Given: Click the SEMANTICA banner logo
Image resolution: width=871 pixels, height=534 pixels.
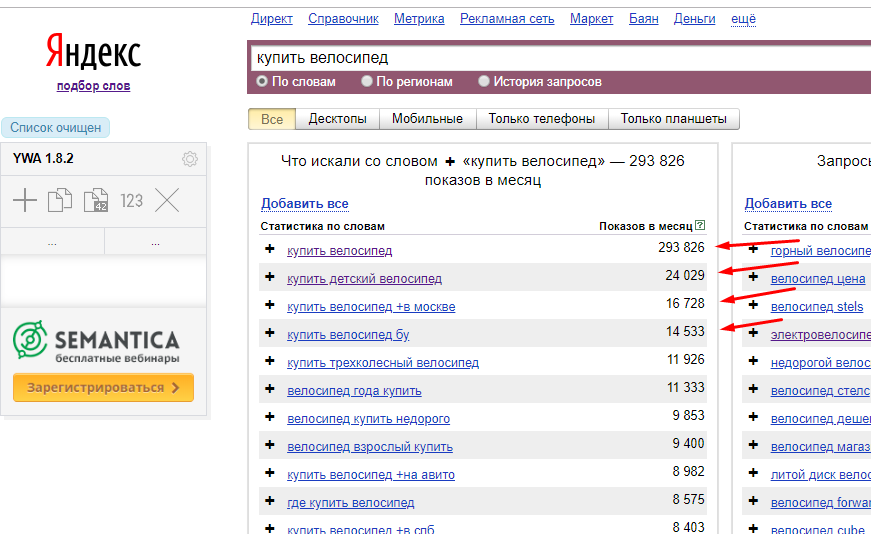Looking at the screenshot, I should (96, 341).
